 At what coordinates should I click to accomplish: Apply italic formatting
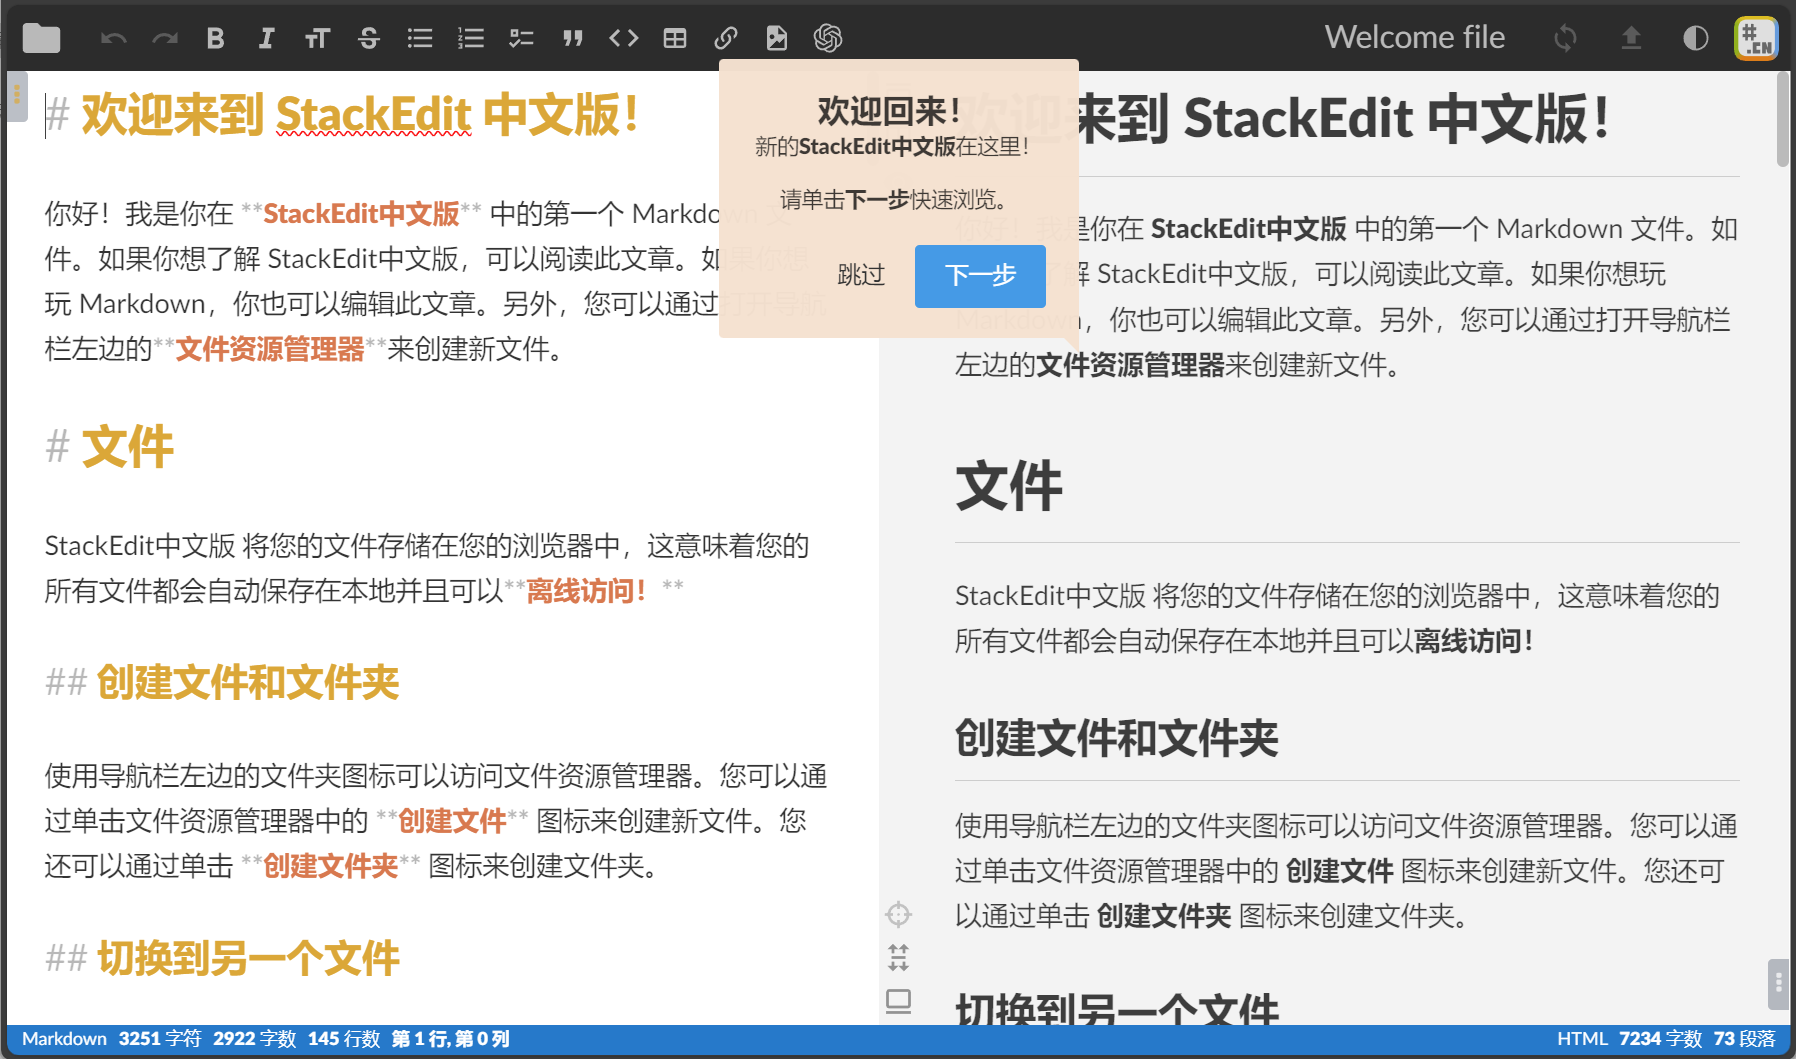pyautogui.click(x=266, y=38)
